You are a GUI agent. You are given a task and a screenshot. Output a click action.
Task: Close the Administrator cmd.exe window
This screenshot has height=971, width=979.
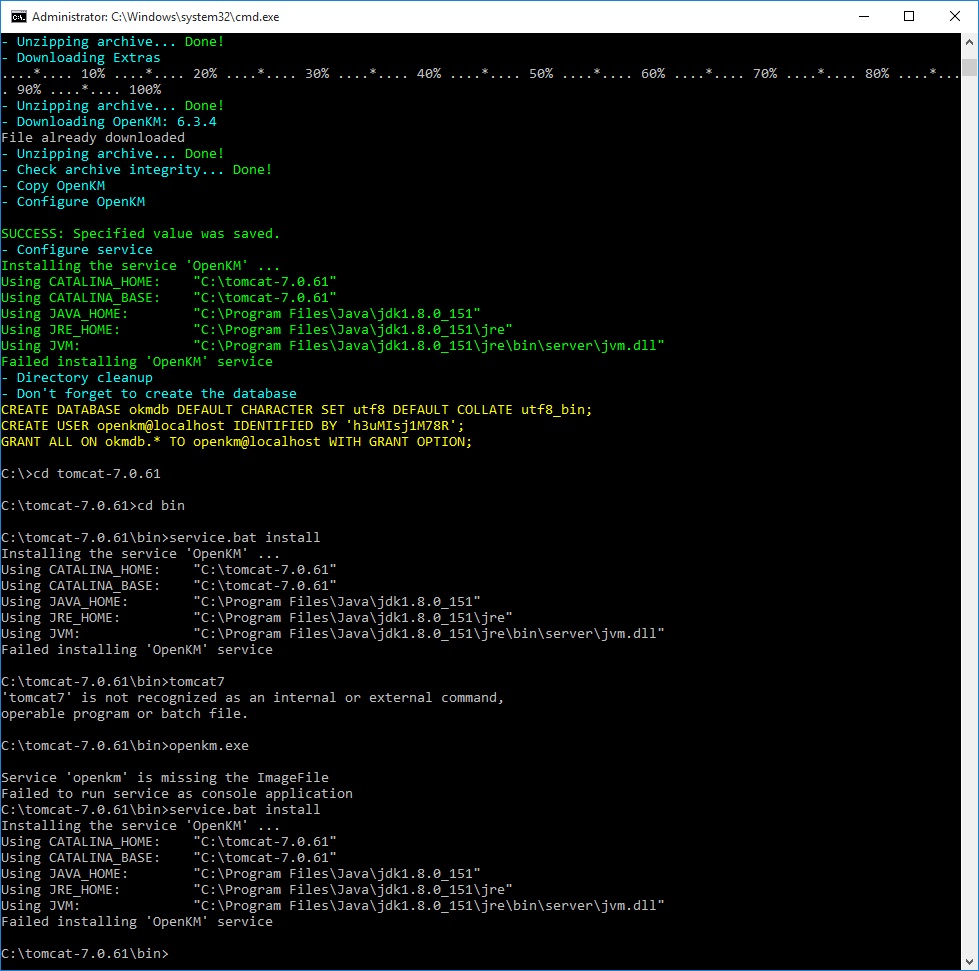[x=954, y=16]
